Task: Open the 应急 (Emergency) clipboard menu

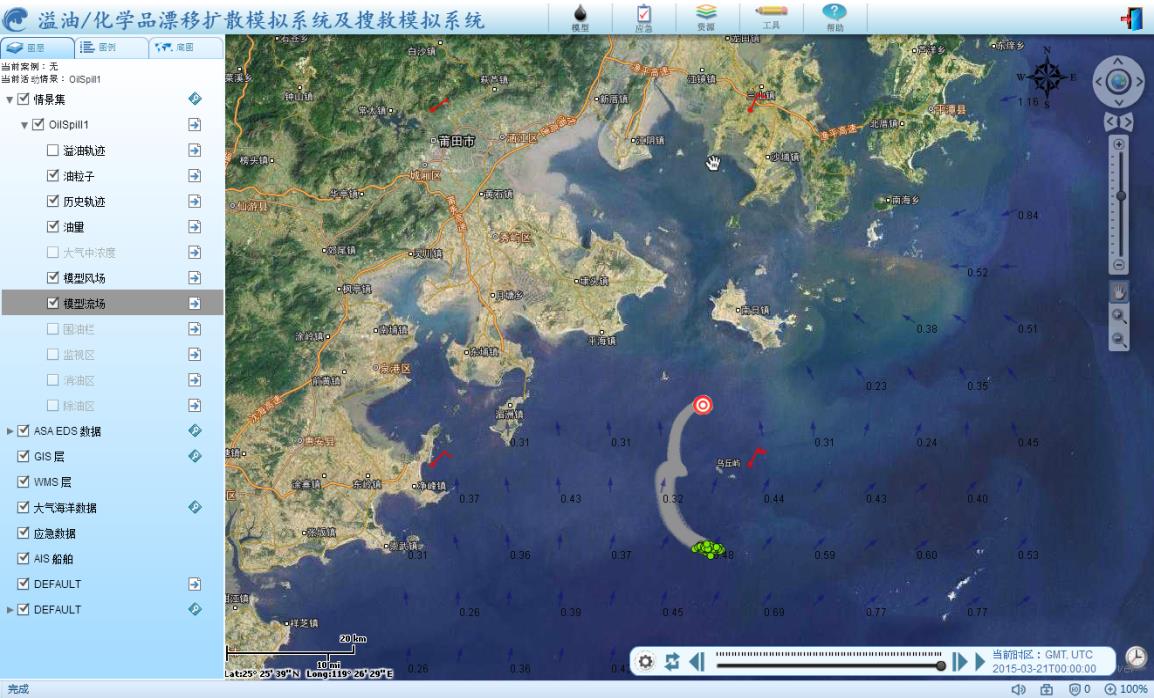Action: click(643, 15)
